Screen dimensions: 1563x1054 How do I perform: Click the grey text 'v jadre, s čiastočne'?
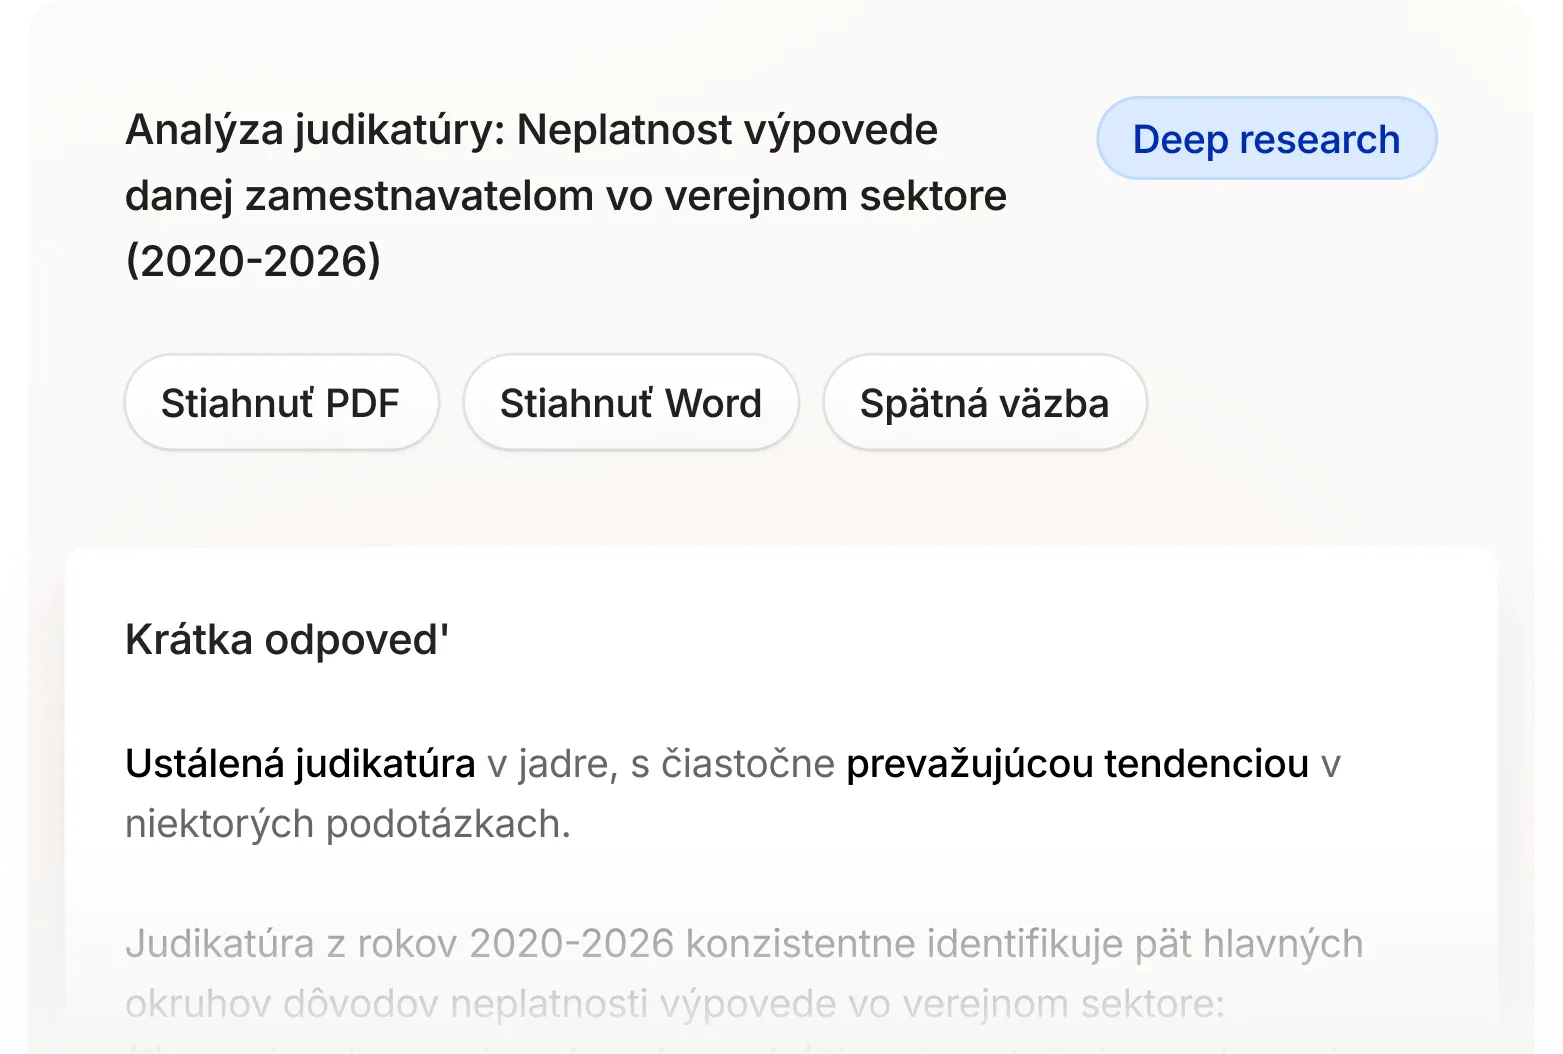660,764
